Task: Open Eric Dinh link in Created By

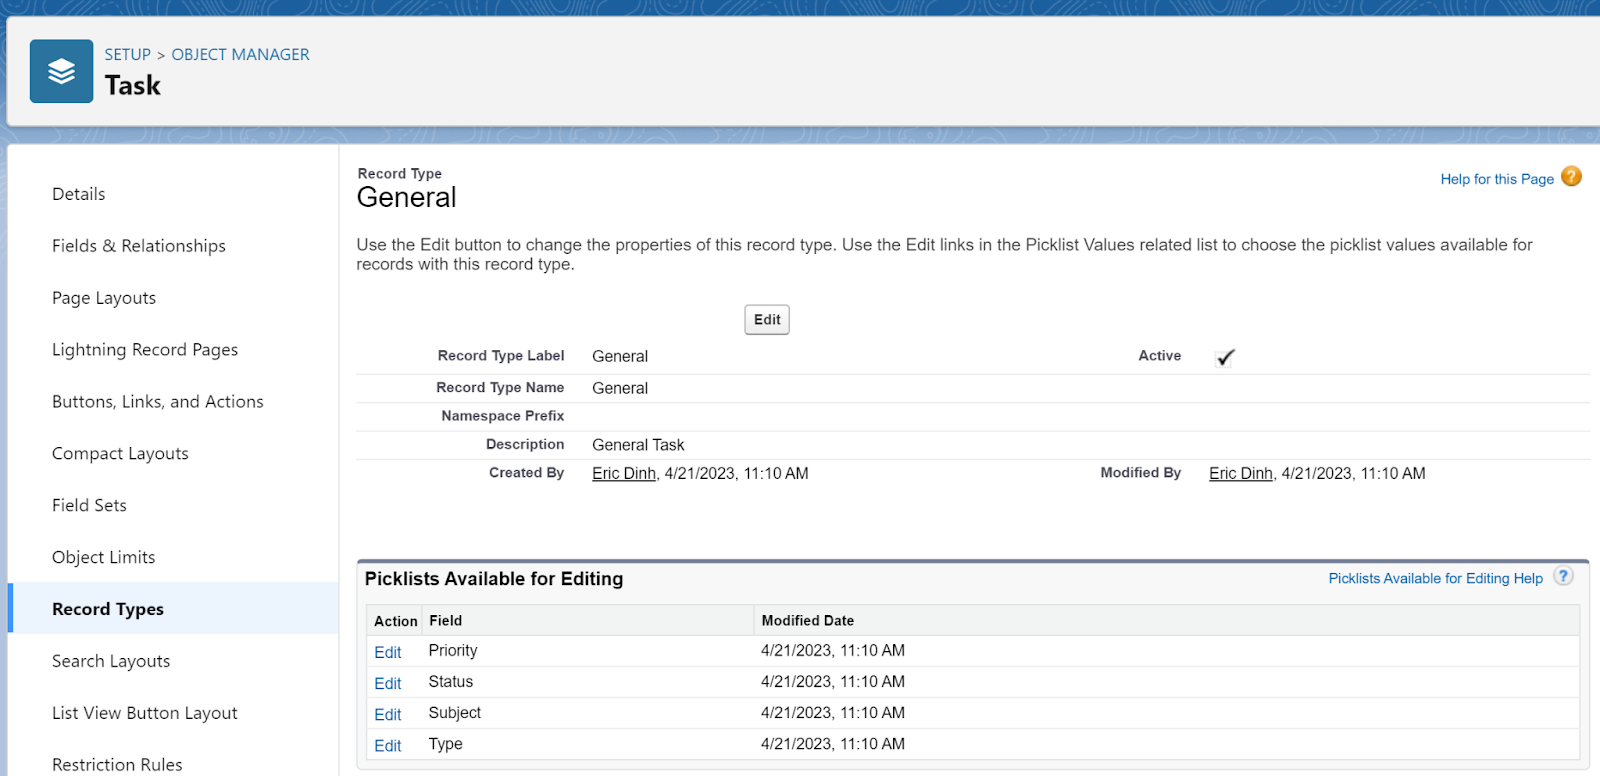Action: coord(624,473)
